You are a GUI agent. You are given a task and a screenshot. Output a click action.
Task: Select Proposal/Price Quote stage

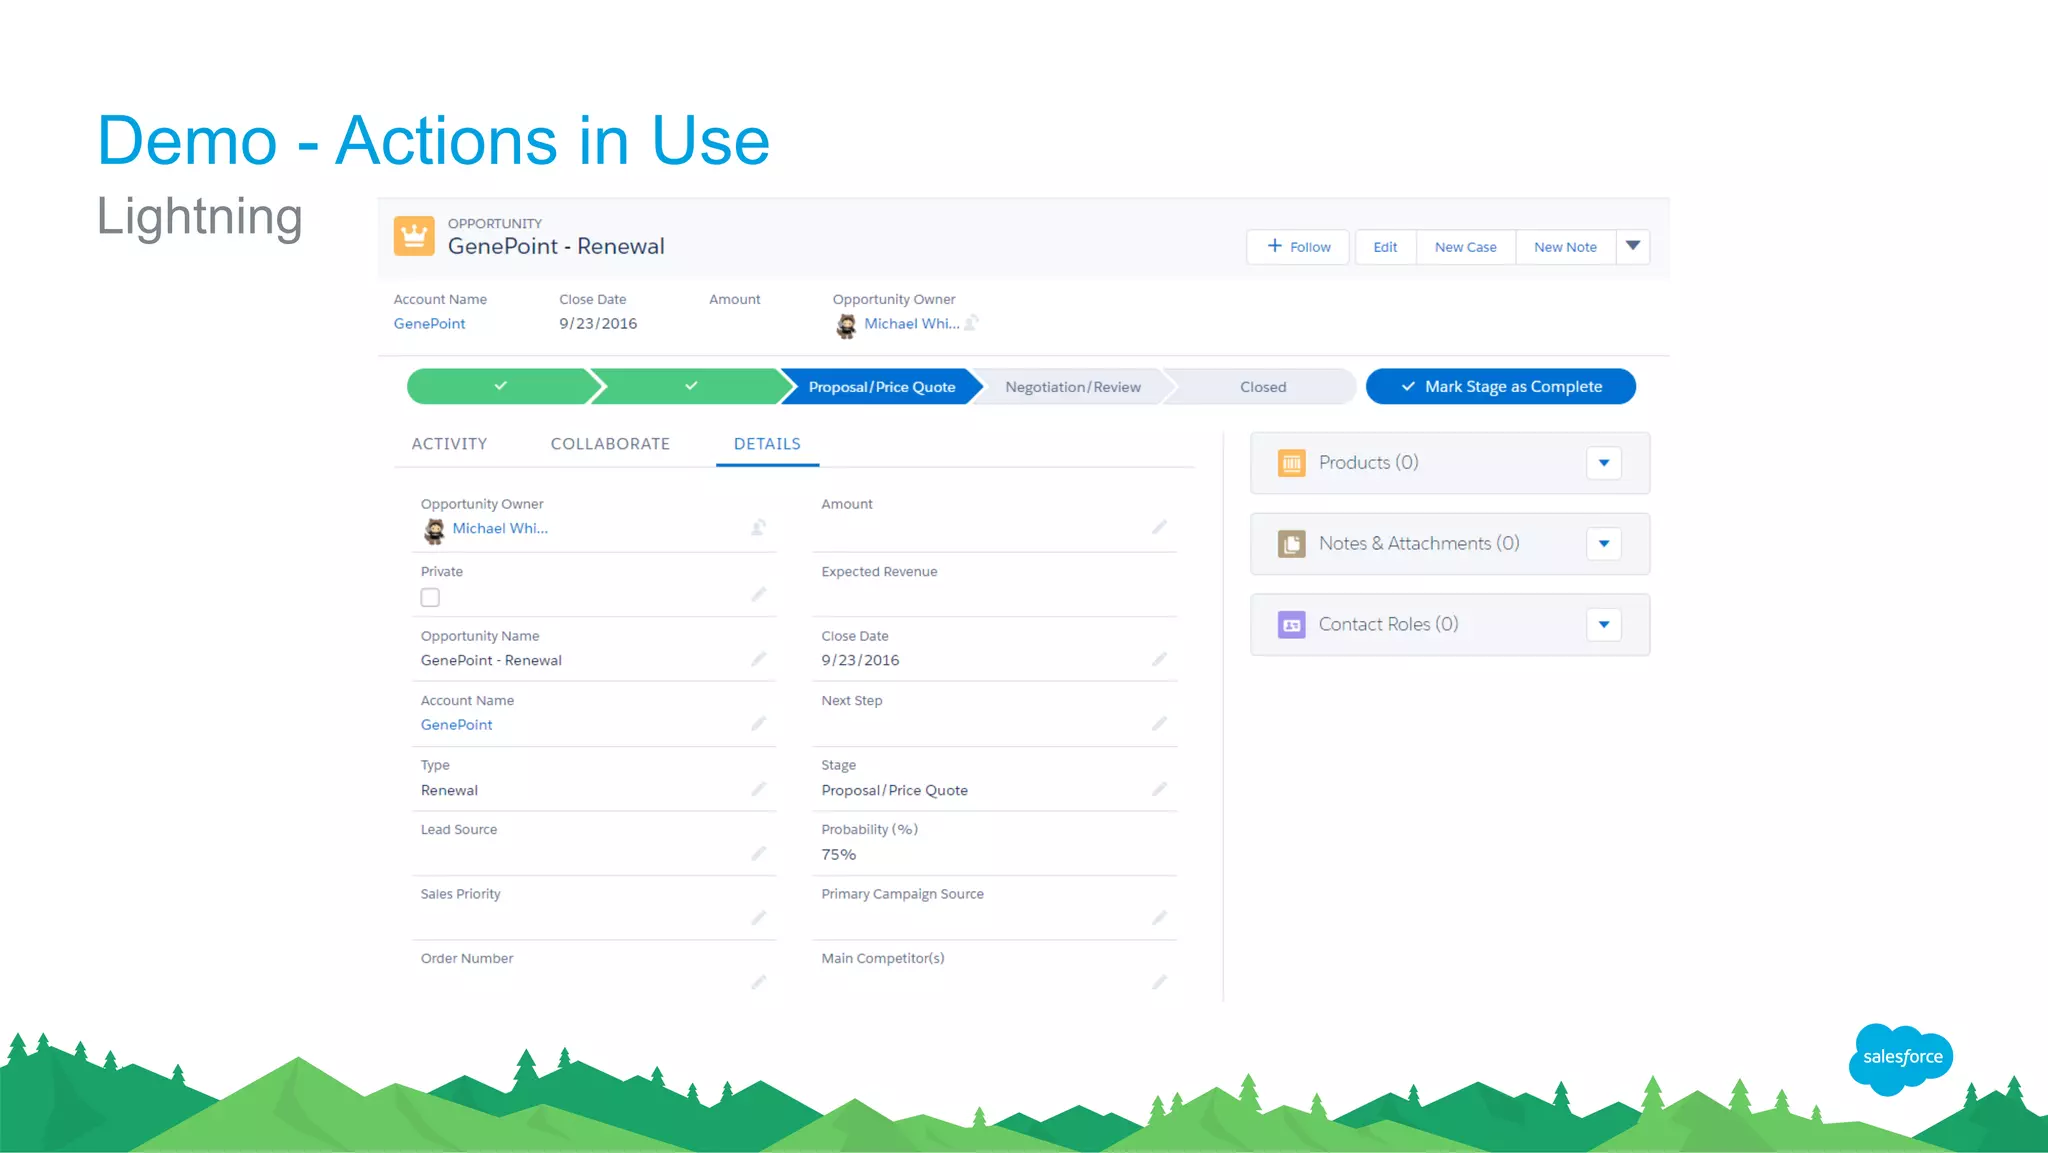881,387
